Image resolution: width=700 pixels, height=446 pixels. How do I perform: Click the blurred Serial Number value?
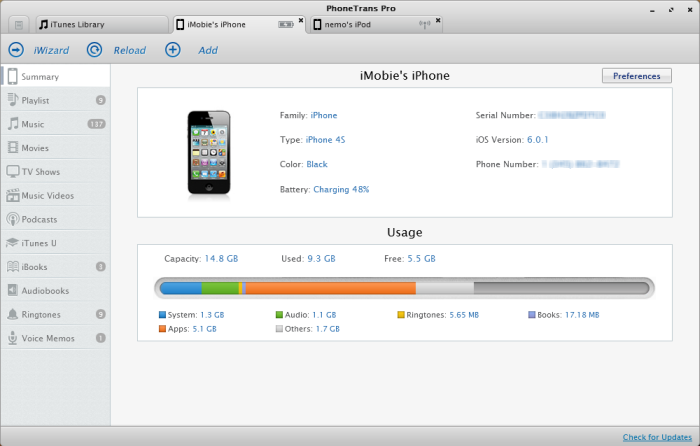click(572, 115)
